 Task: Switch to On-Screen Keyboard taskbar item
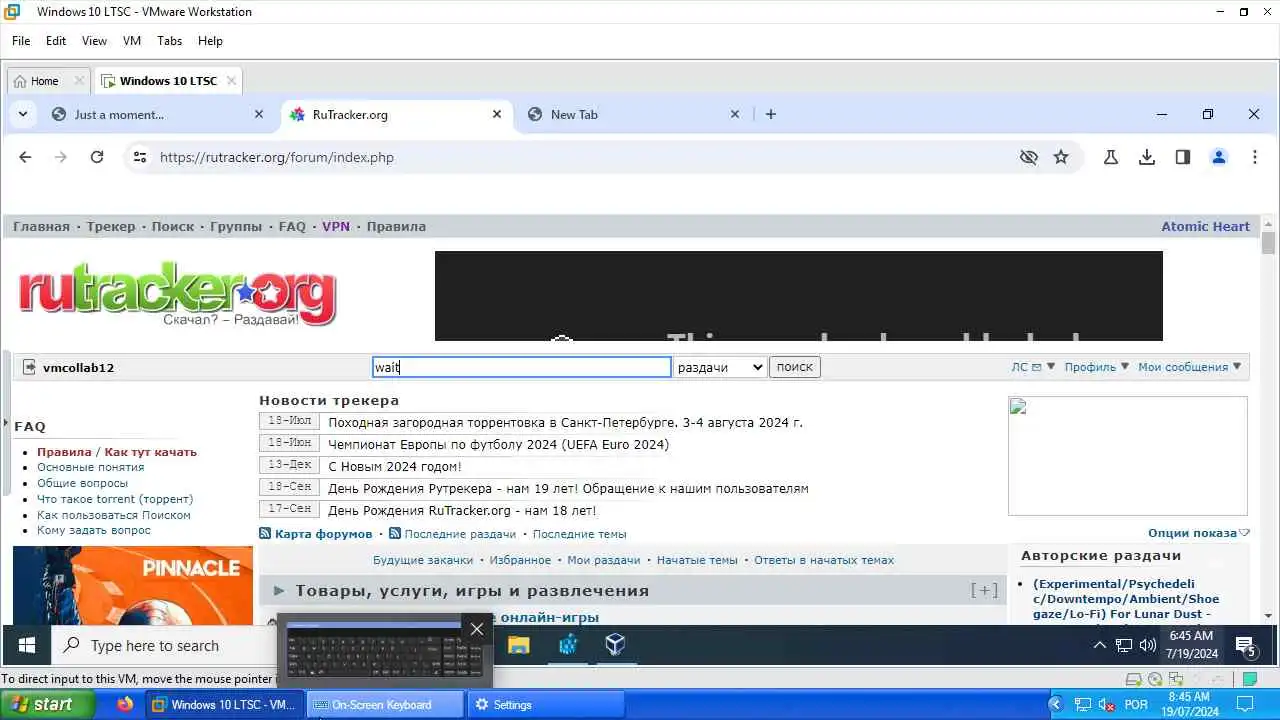(385, 704)
